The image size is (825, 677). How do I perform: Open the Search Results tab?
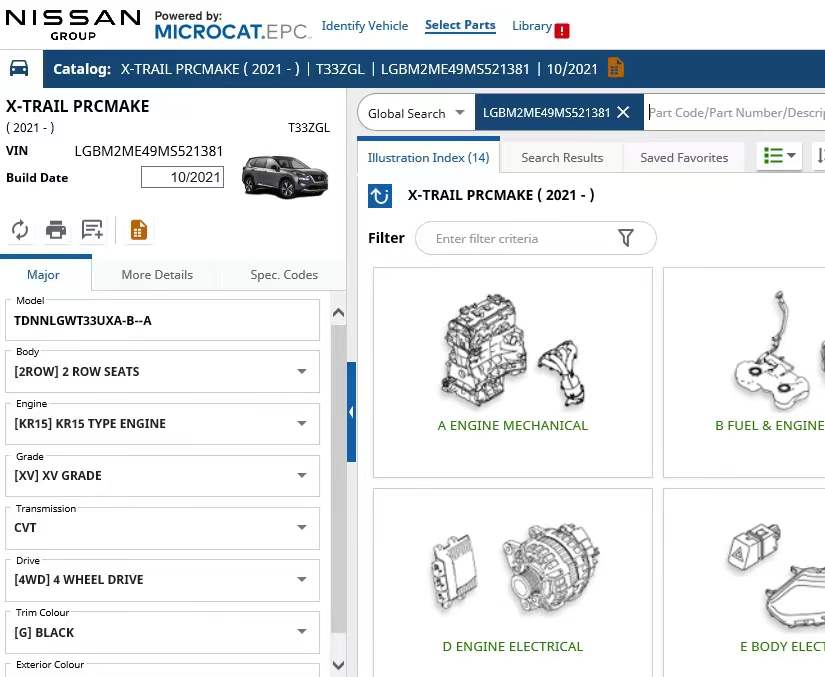click(x=562, y=157)
